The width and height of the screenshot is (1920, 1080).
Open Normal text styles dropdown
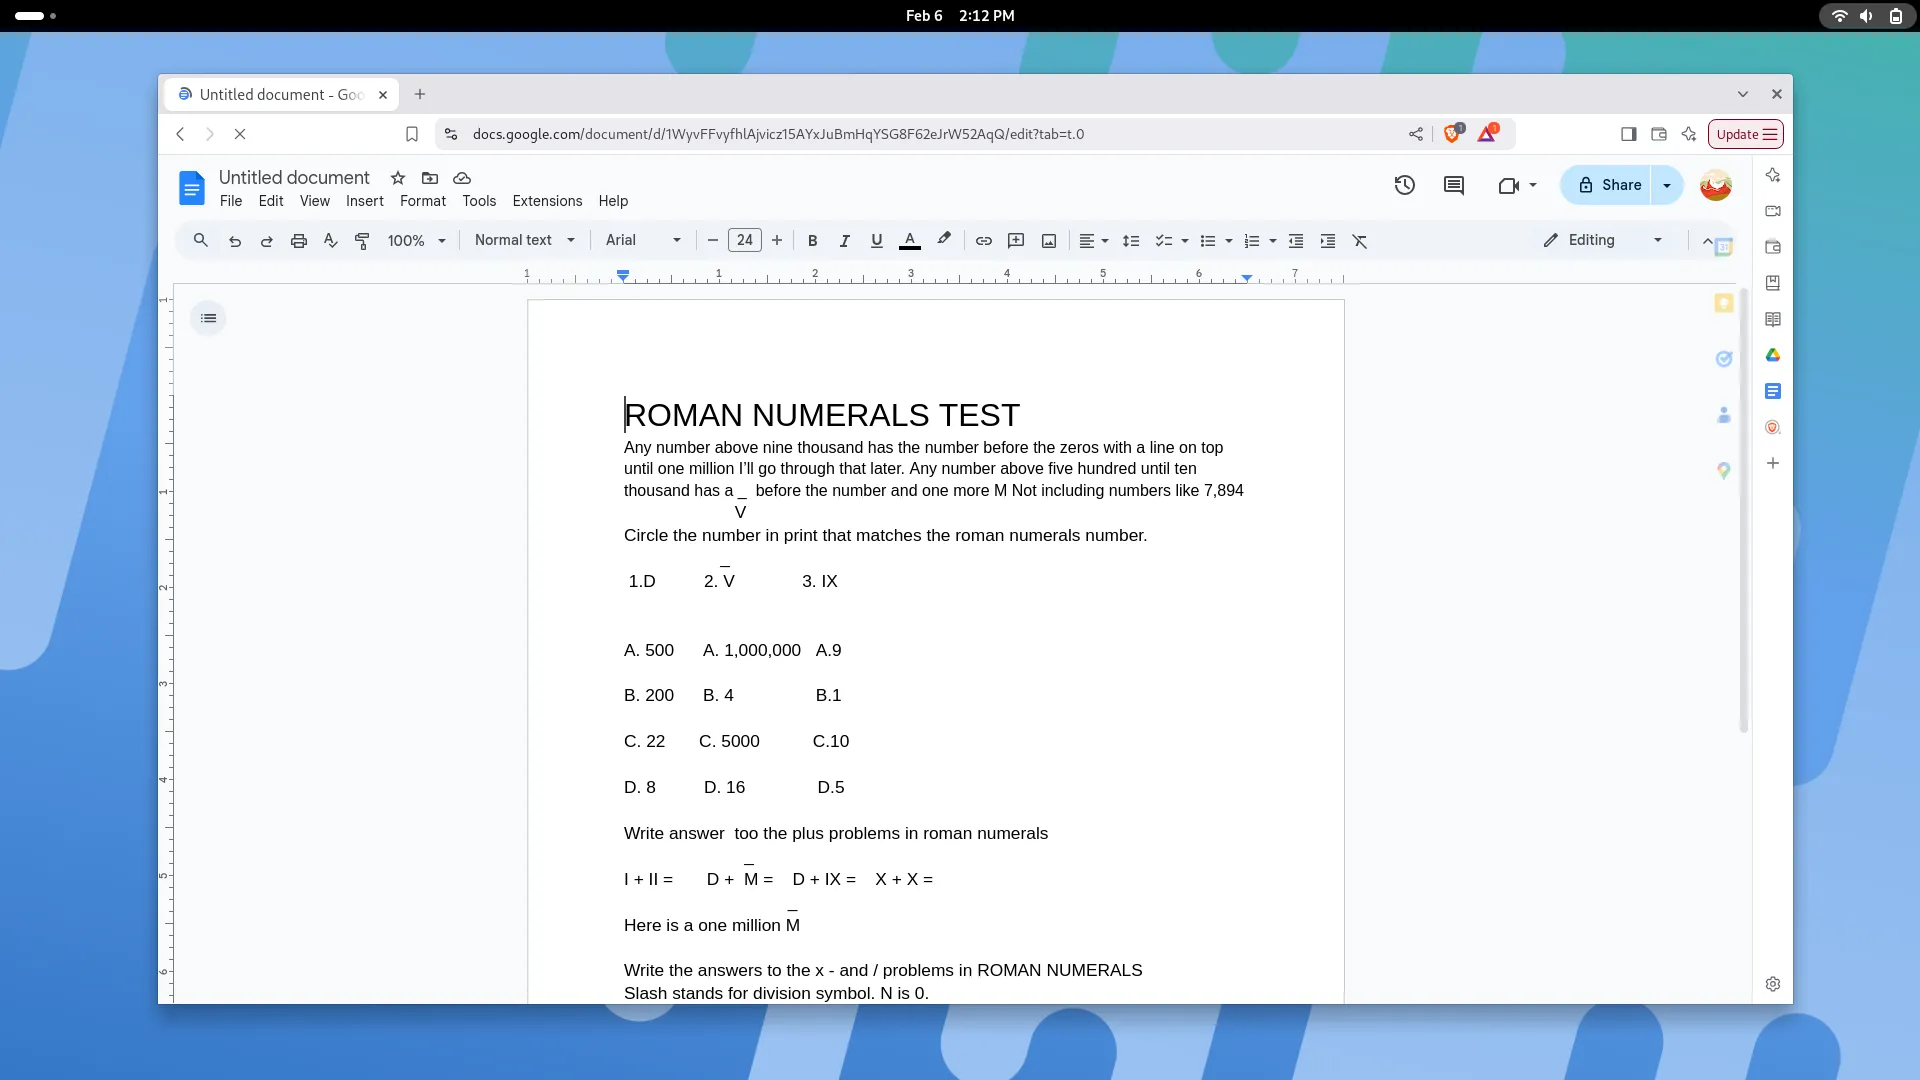click(x=525, y=240)
